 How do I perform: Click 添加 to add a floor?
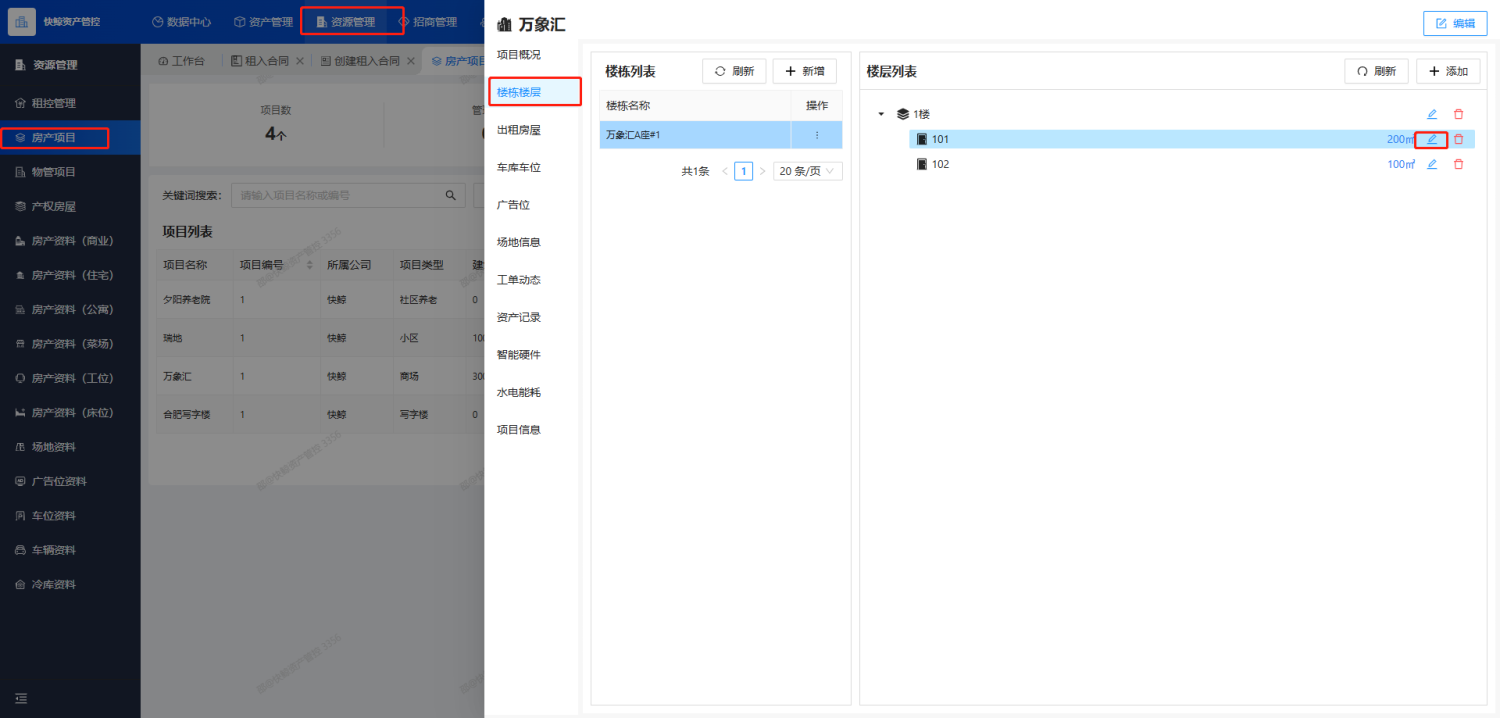tap(1448, 71)
